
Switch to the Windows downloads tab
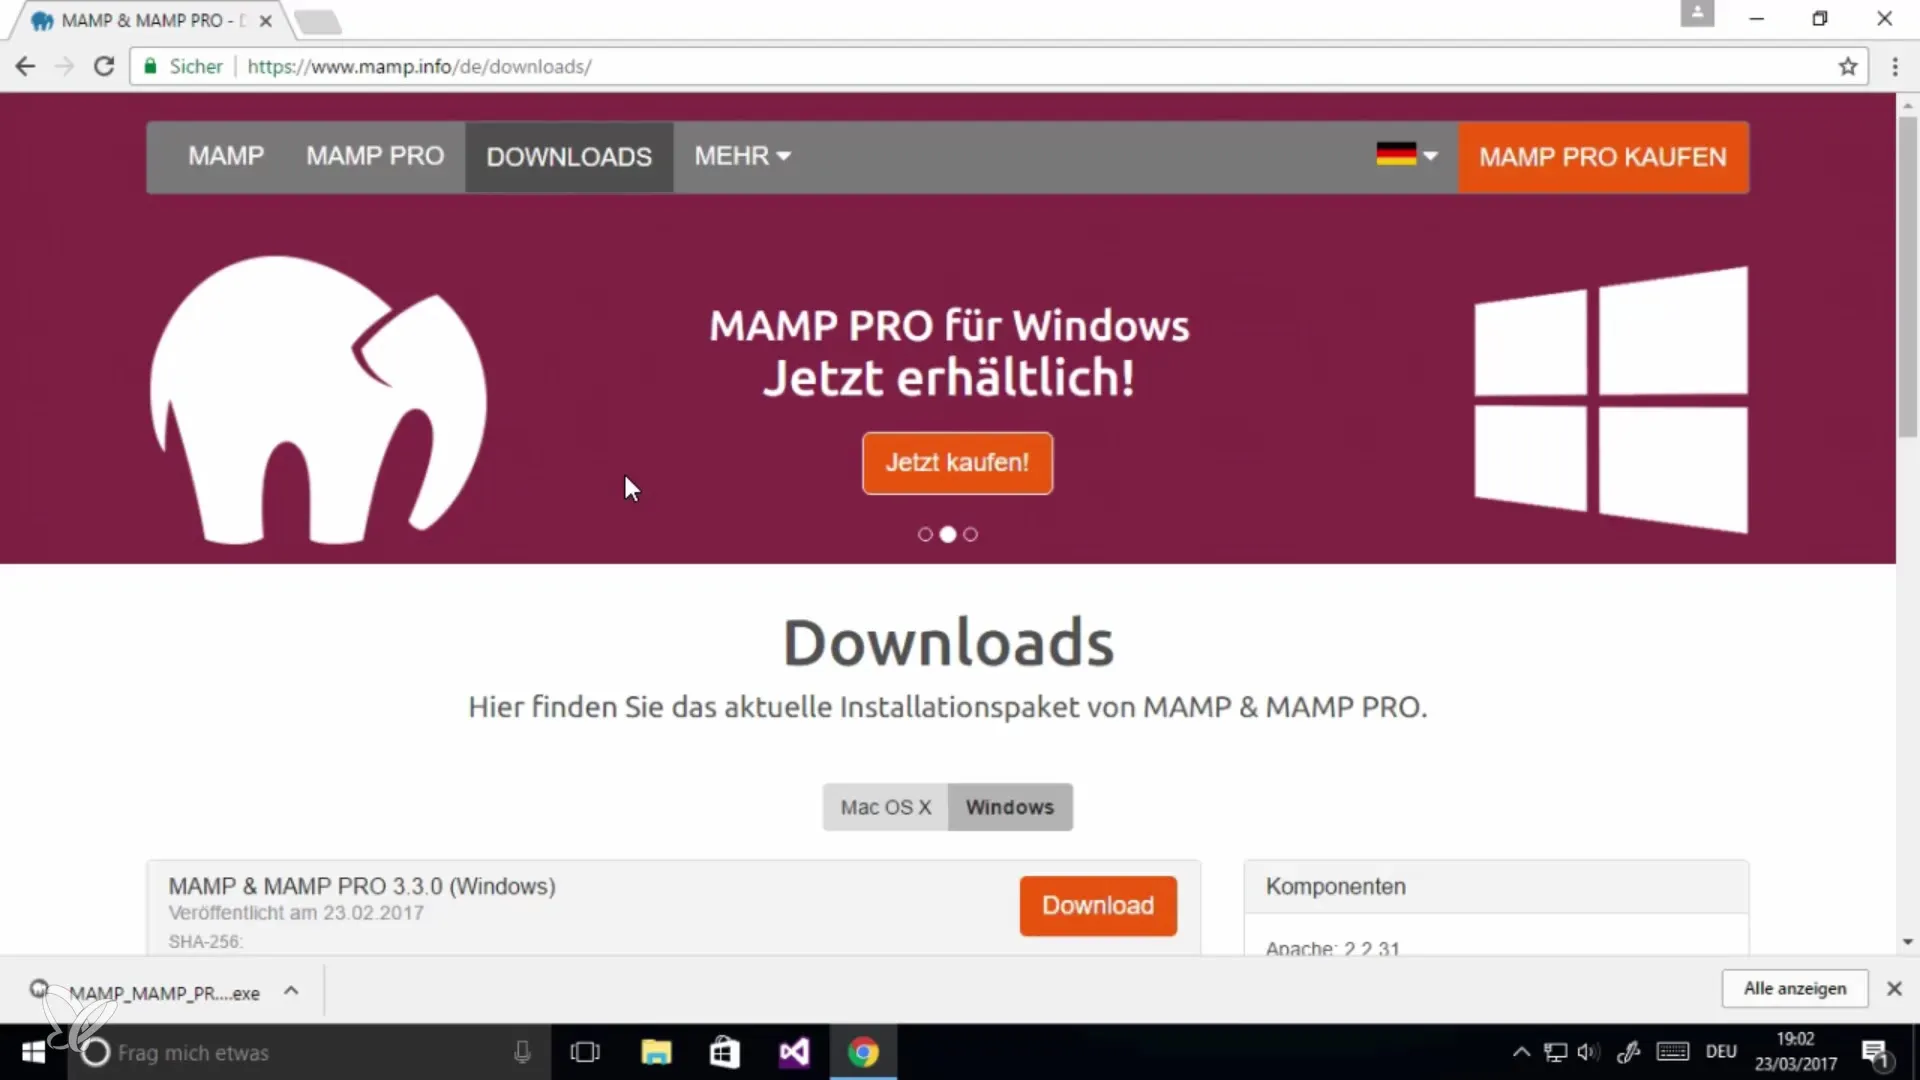pyautogui.click(x=1010, y=807)
